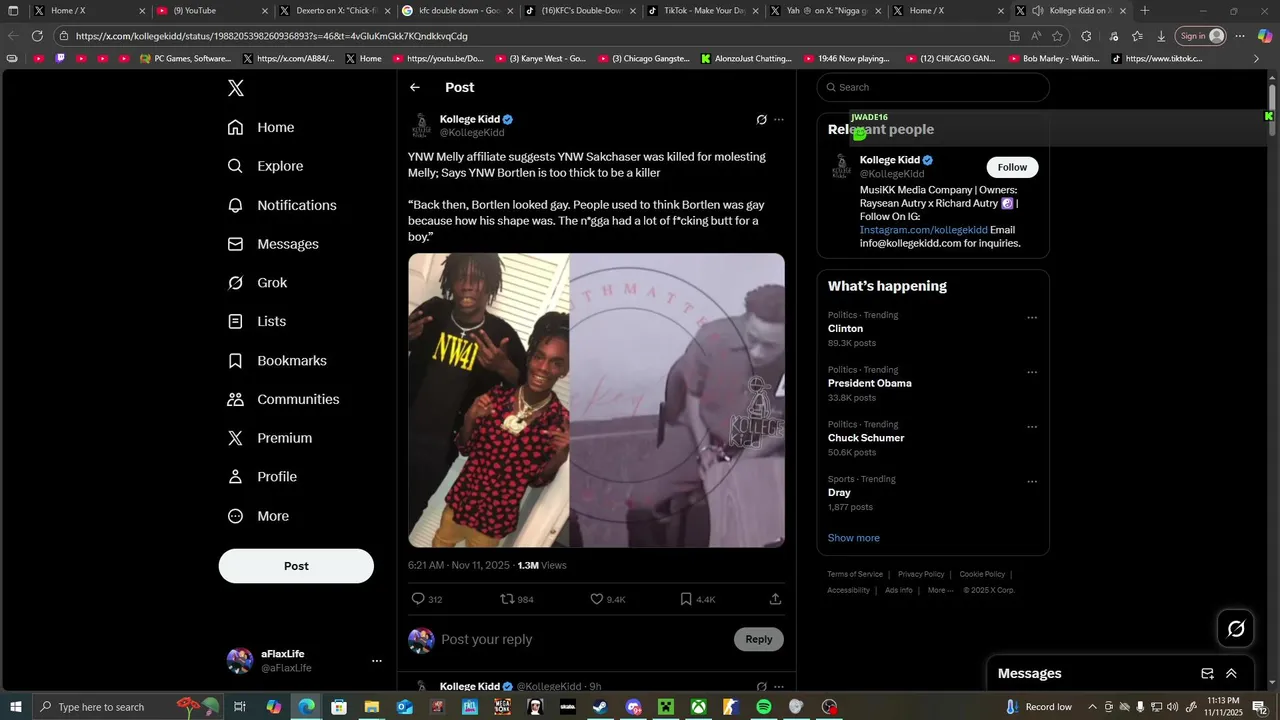
Task: Click the Trending Clinton topic
Action: 845,329
